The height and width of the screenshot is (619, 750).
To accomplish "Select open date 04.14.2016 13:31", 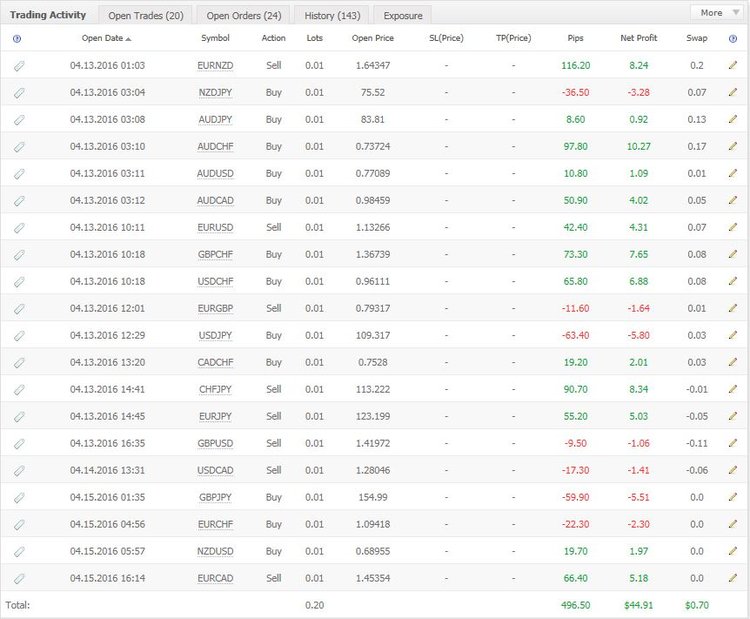I will [107, 470].
